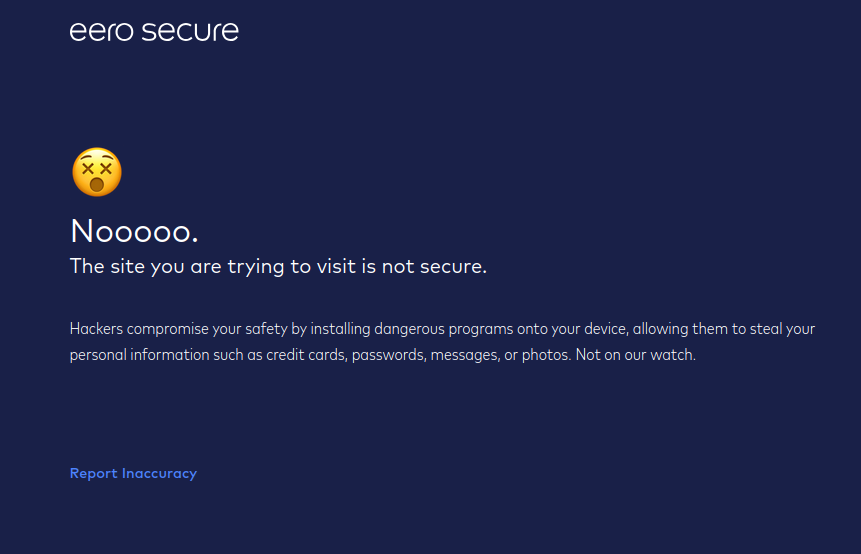Click the word "Hackers" in the paragraph
This screenshot has height=554, width=861.
97,328
